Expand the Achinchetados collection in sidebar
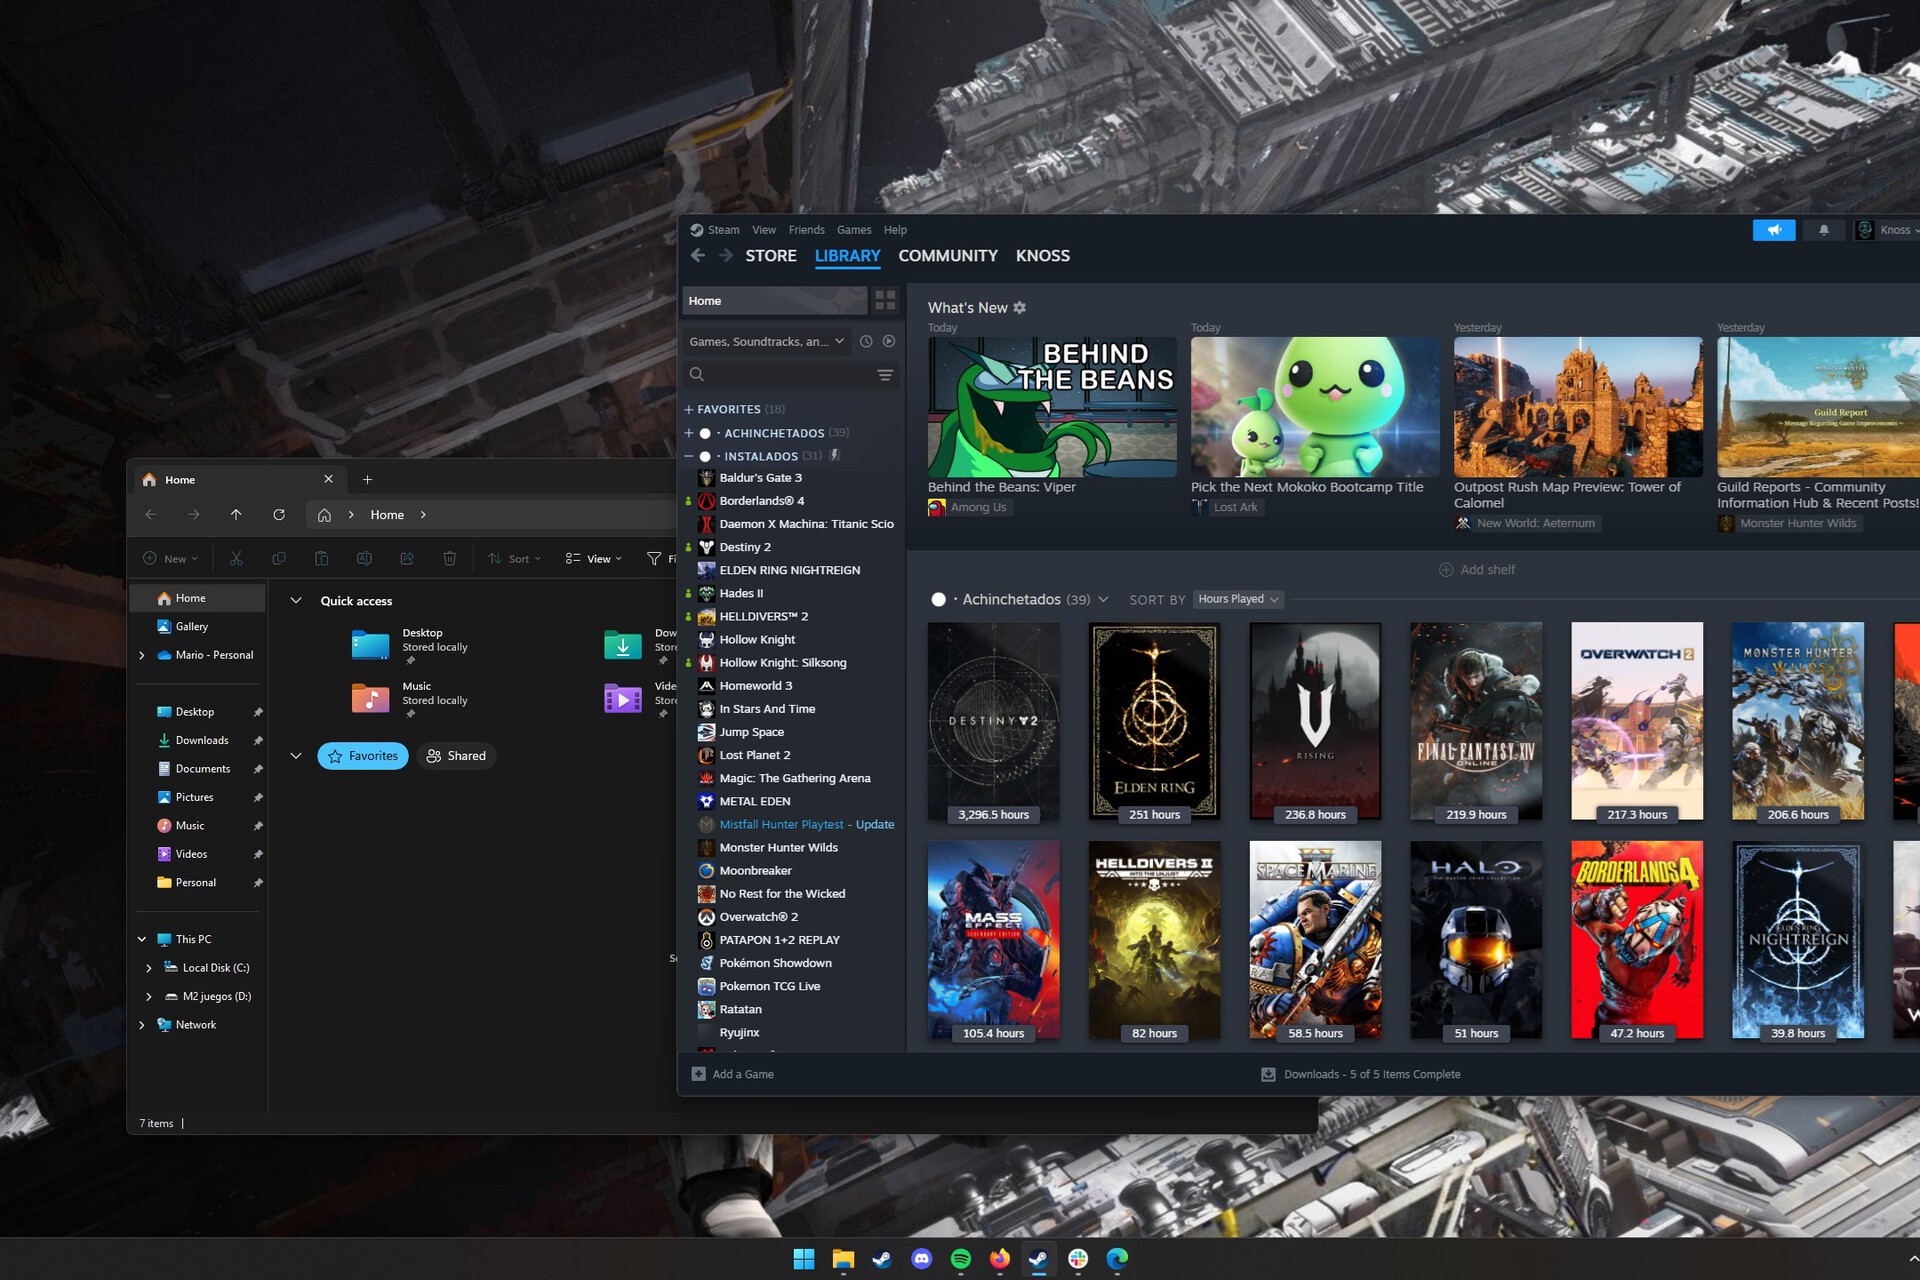This screenshot has height=1280, width=1920. pos(689,433)
